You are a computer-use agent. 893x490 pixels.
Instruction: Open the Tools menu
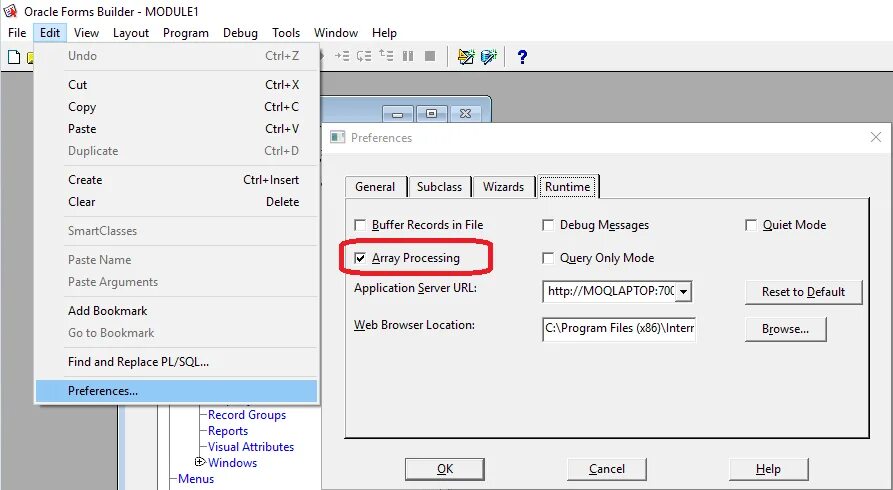tap(286, 33)
